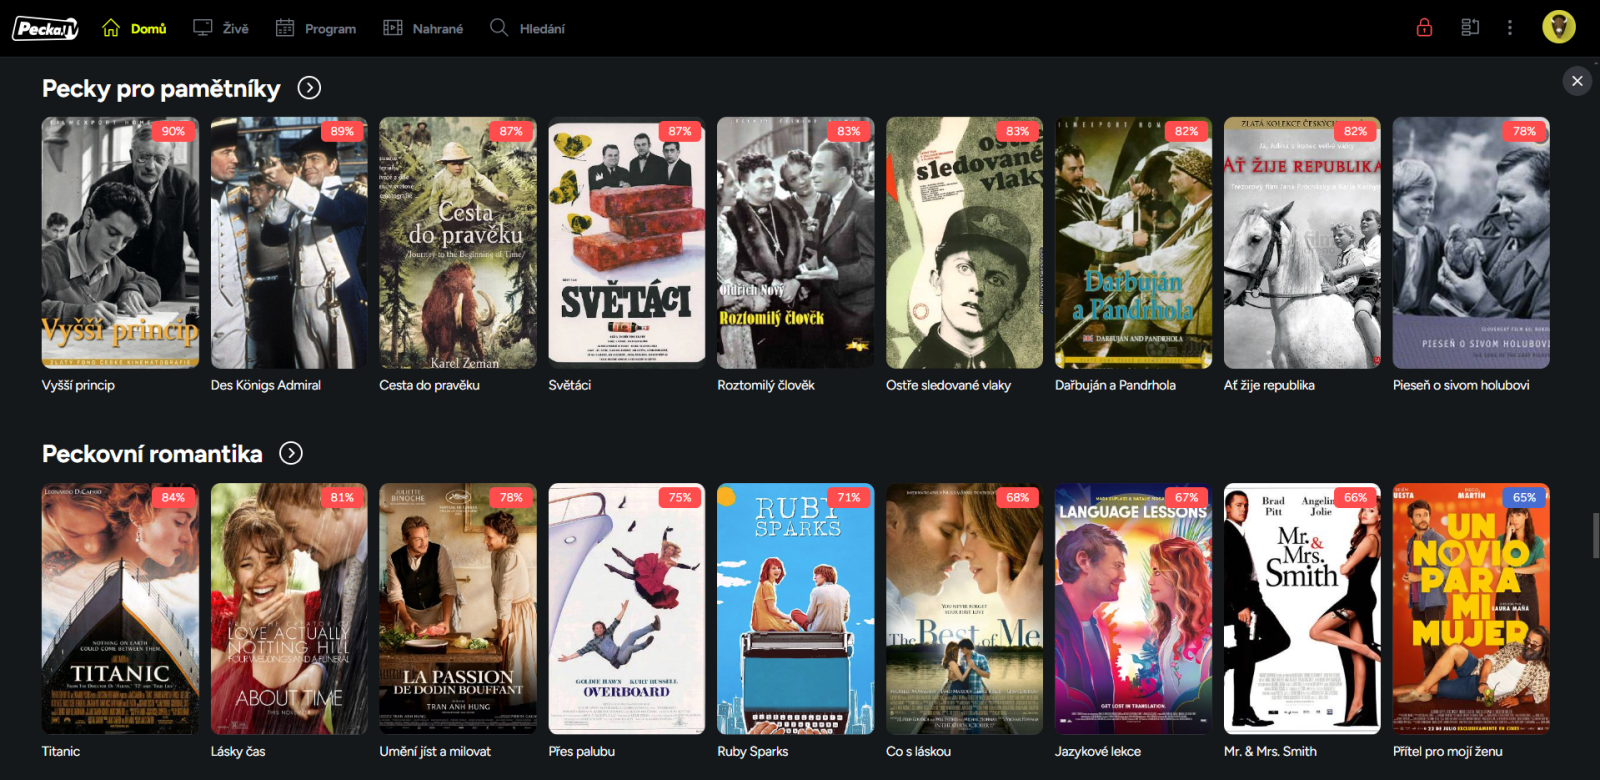
Task: Click the caption 'Mr. & Mrs. Smith'
Action: [x=1271, y=751]
